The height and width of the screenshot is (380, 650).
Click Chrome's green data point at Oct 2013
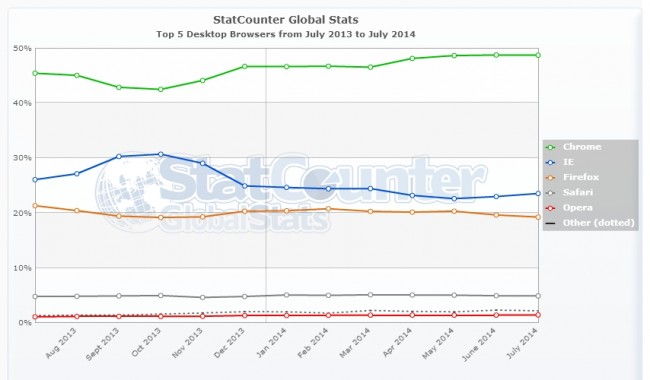point(161,89)
